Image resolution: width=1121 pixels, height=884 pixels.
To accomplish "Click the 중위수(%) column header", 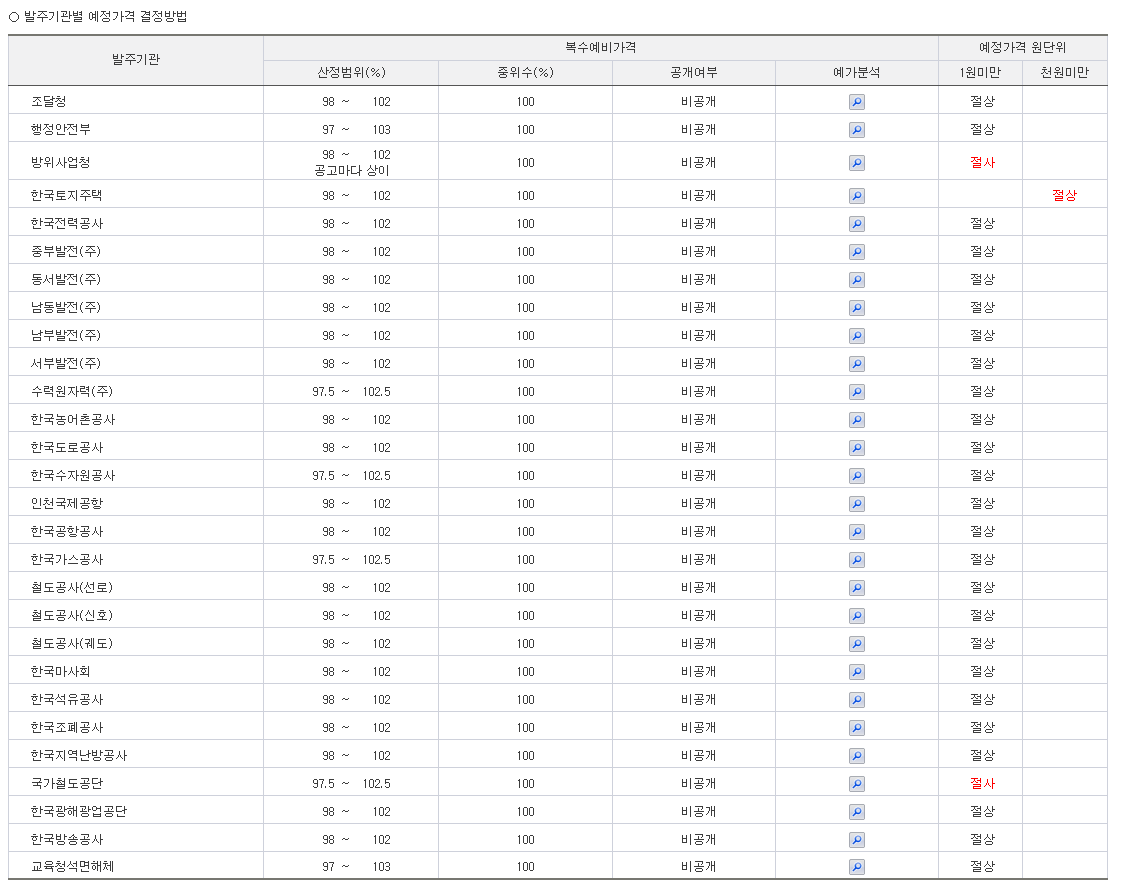I will pyautogui.click(x=525, y=72).
